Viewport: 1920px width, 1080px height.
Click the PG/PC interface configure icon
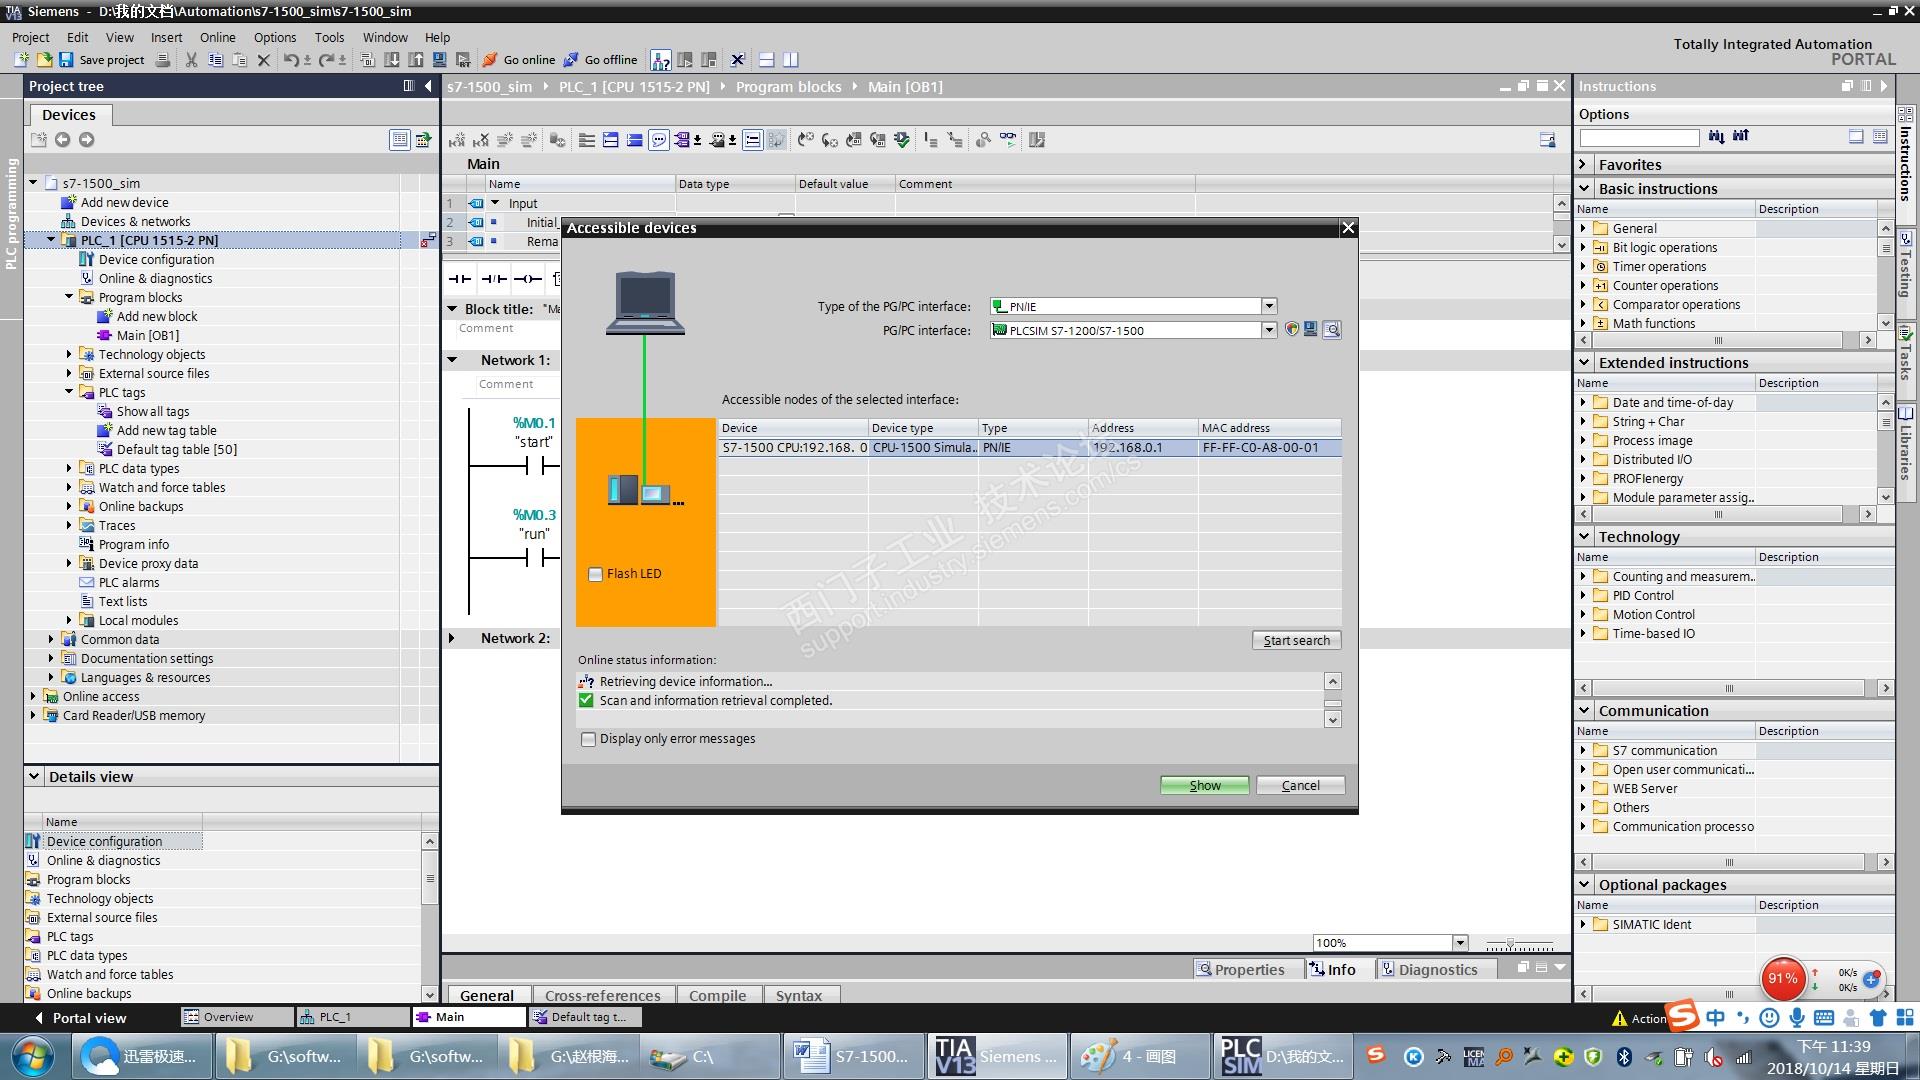click(x=1311, y=330)
